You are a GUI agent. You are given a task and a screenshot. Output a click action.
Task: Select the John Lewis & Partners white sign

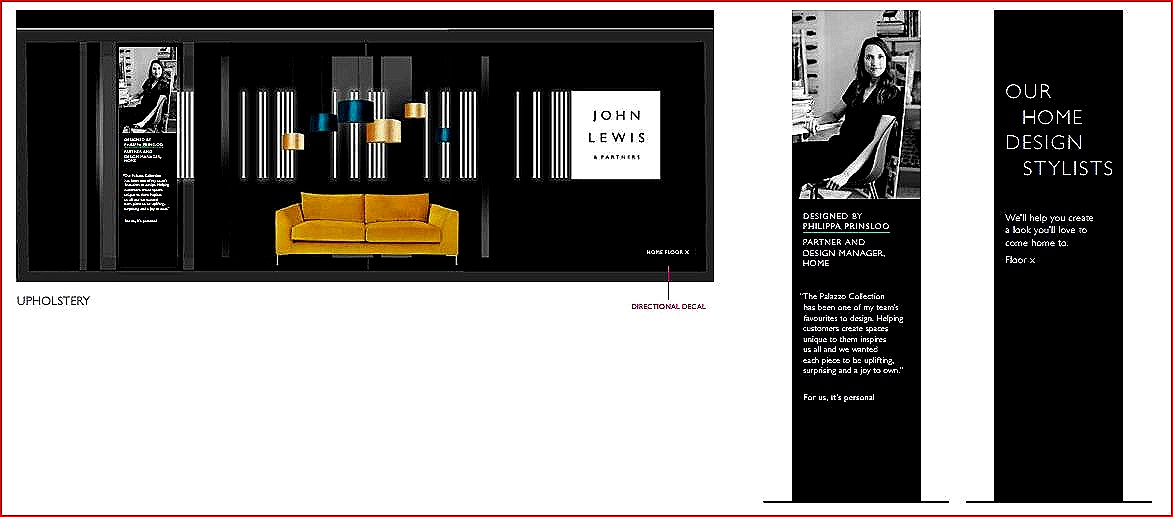616,135
